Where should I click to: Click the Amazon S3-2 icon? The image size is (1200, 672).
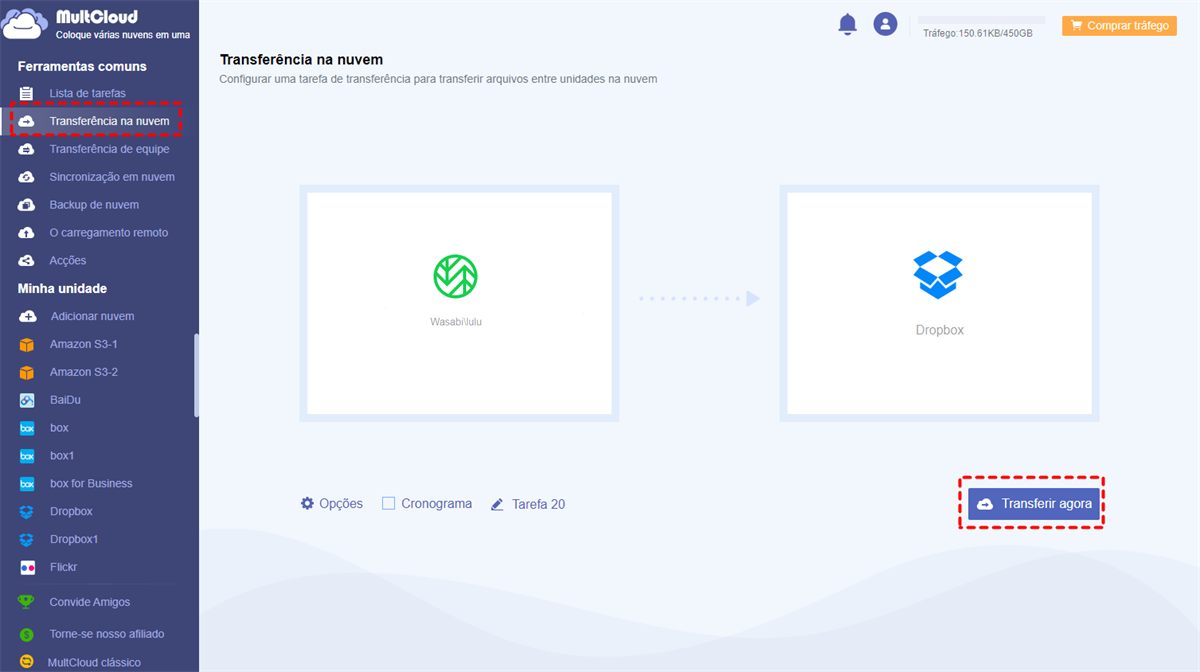tap(27, 372)
